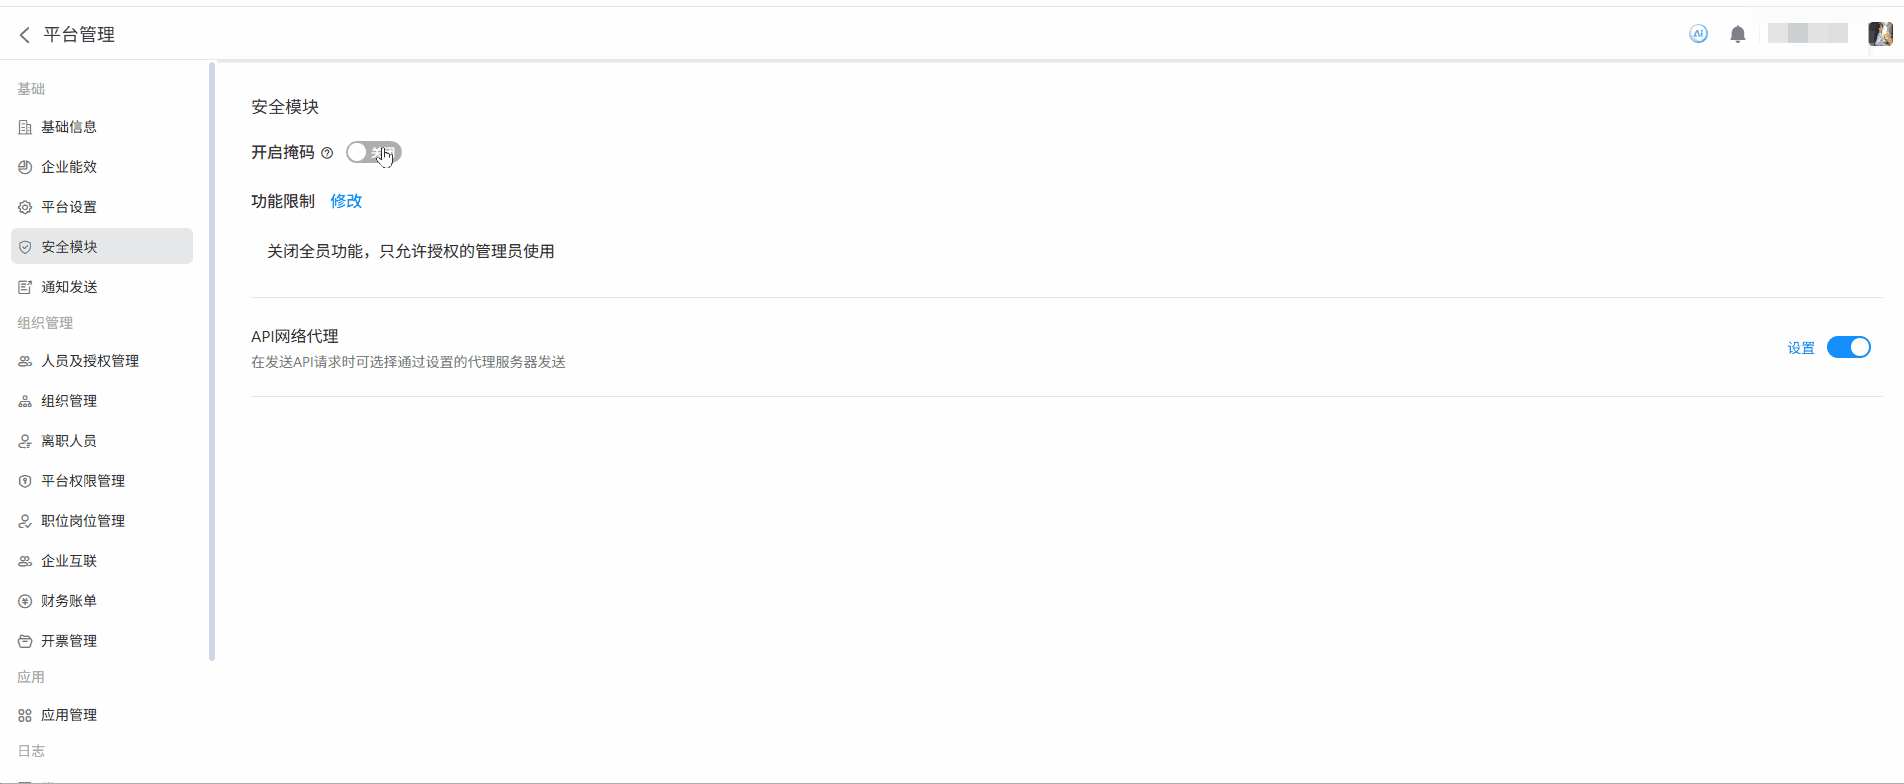
Task: Open the AI assistant icon
Action: click(1698, 34)
